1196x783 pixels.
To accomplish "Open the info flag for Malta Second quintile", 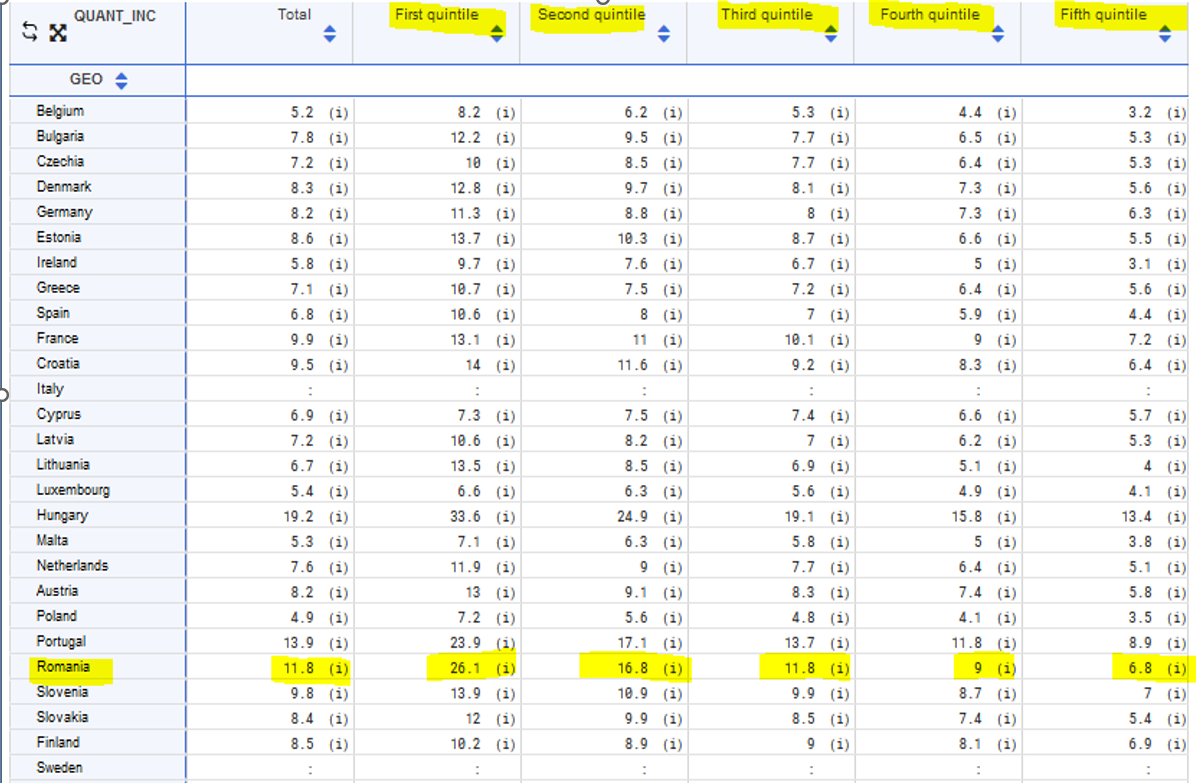I will [673, 542].
